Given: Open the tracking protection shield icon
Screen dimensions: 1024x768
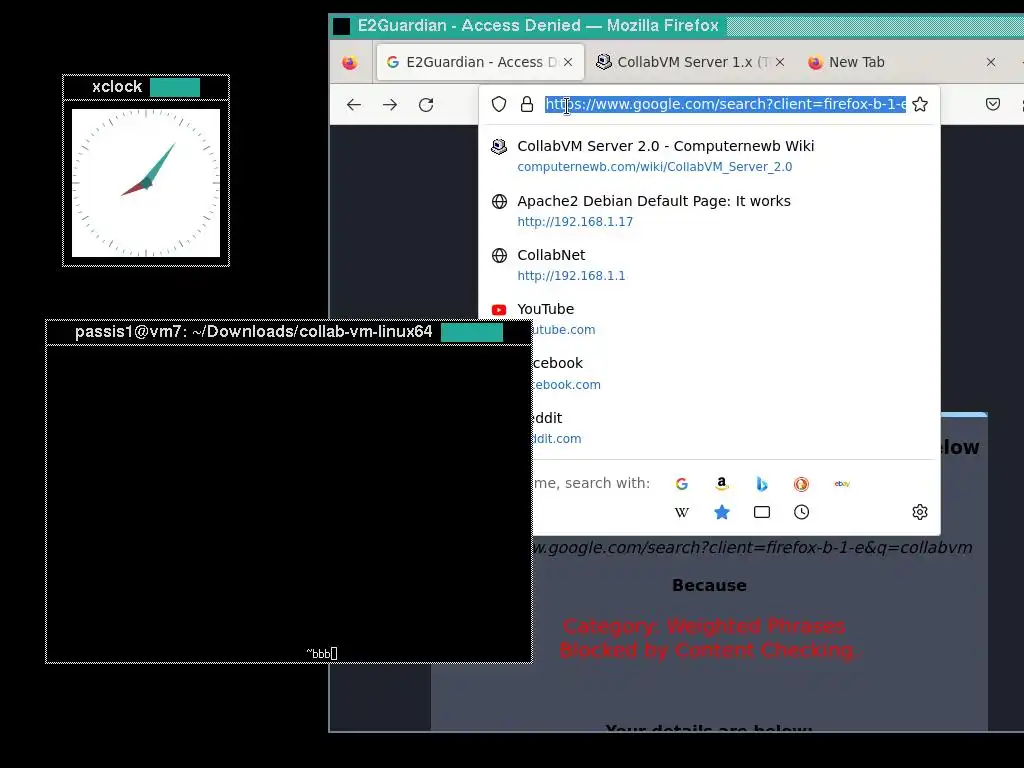Looking at the screenshot, I should tap(499, 104).
